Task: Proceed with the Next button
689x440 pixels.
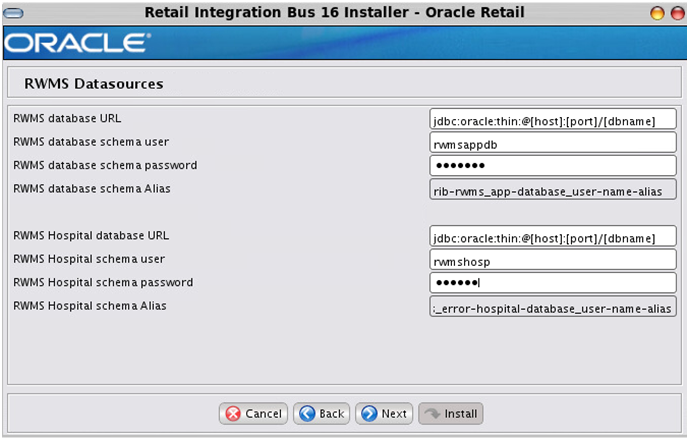Action: [x=384, y=414]
